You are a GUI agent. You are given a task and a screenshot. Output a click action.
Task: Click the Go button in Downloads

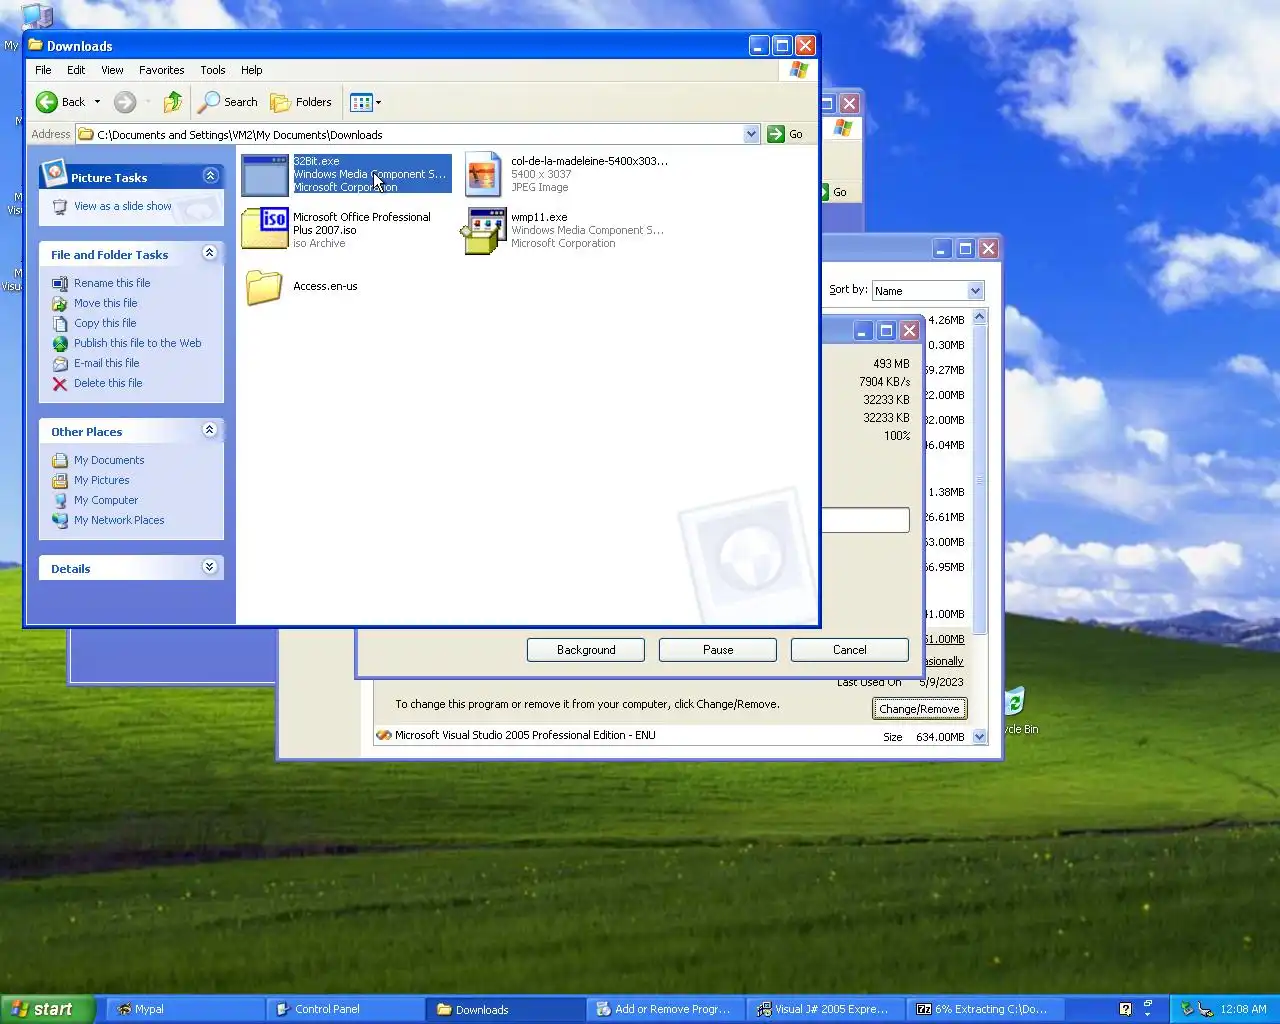point(786,134)
